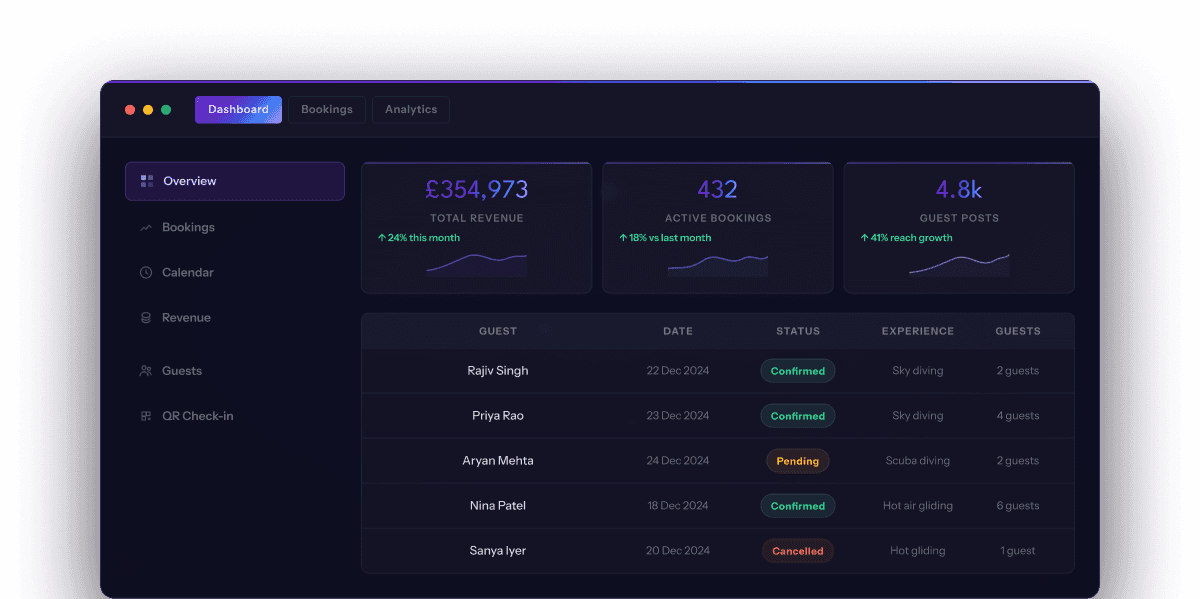Click the date 18 Dec 2024
This screenshot has width=1200, height=599.
pyautogui.click(x=678, y=506)
